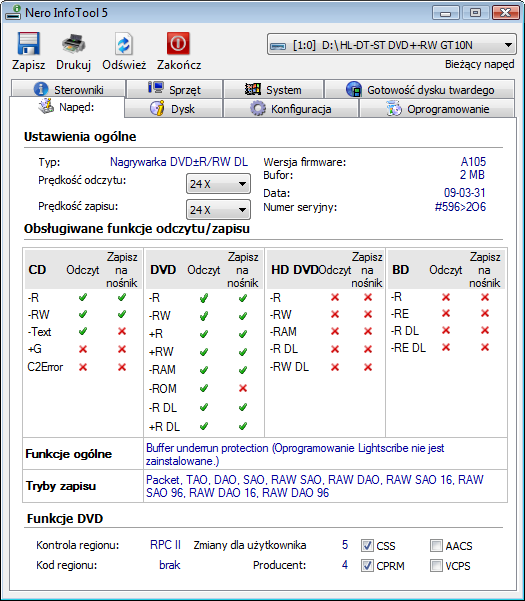Click the Zmiany dla użytkownika value 5
Image resolution: width=525 pixels, height=601 pixels.
345,545
